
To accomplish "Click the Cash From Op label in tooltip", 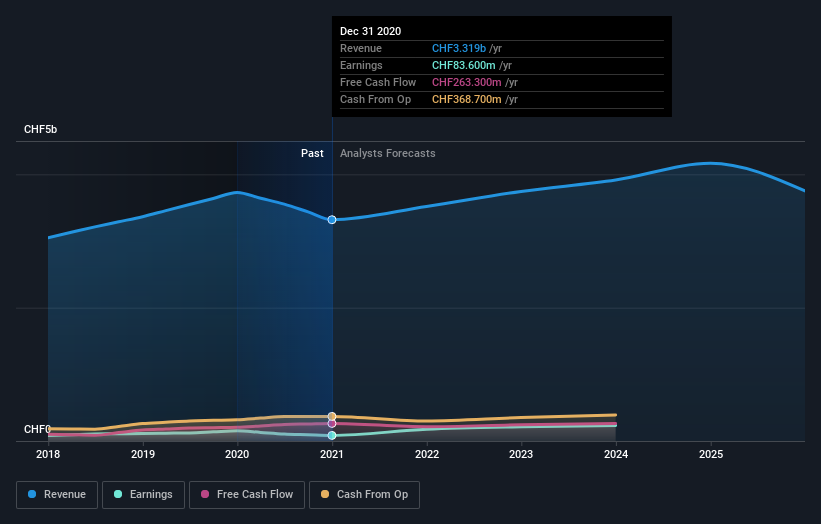I will [375, 99].
